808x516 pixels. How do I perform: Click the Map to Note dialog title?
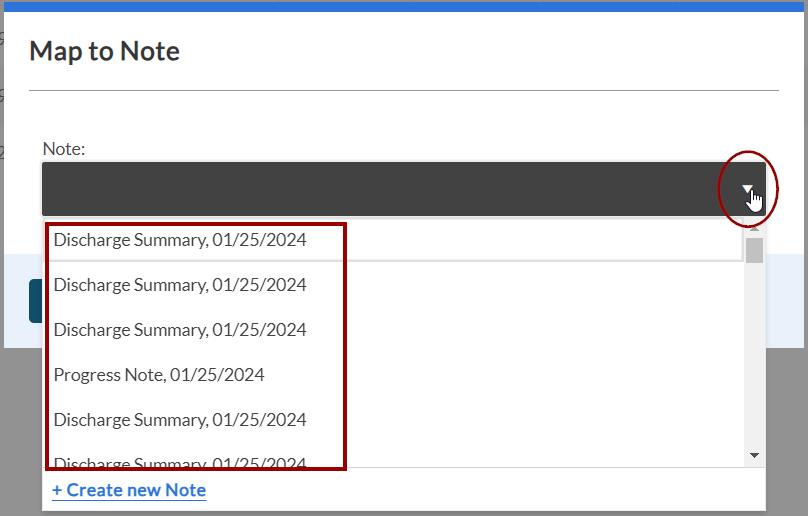105,51
